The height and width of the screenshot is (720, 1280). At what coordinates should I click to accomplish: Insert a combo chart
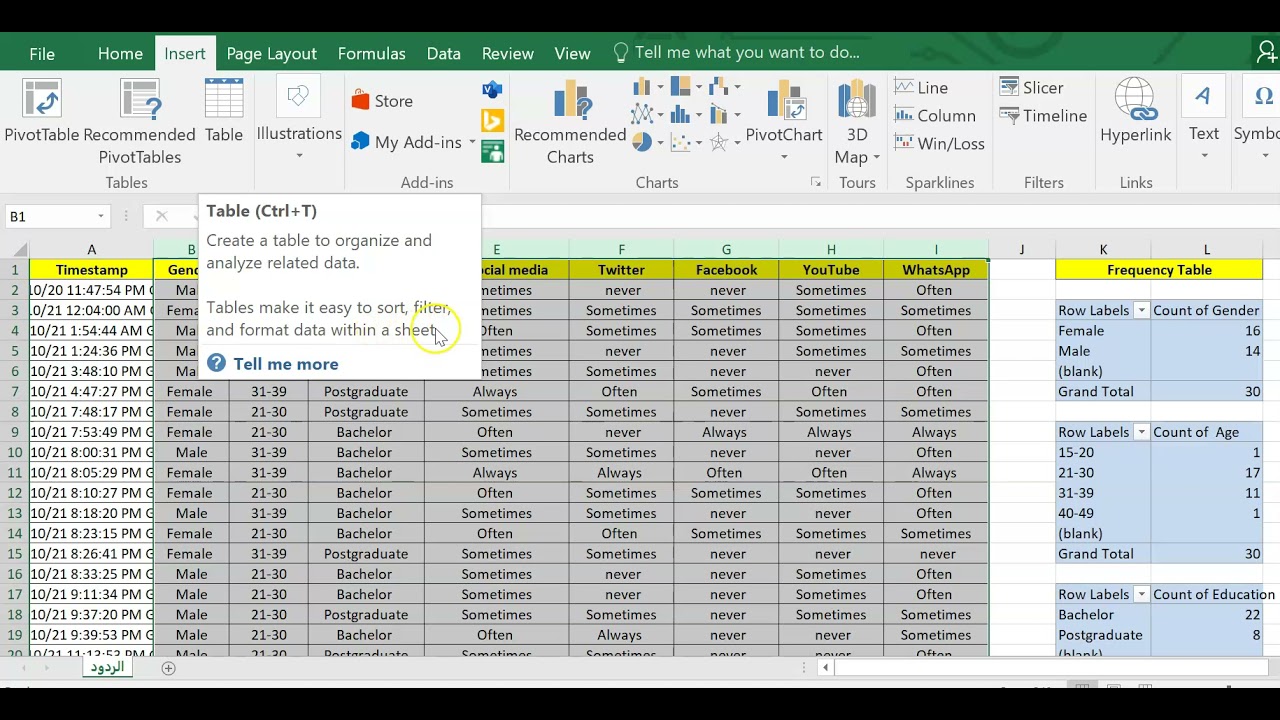pos(718,115)
